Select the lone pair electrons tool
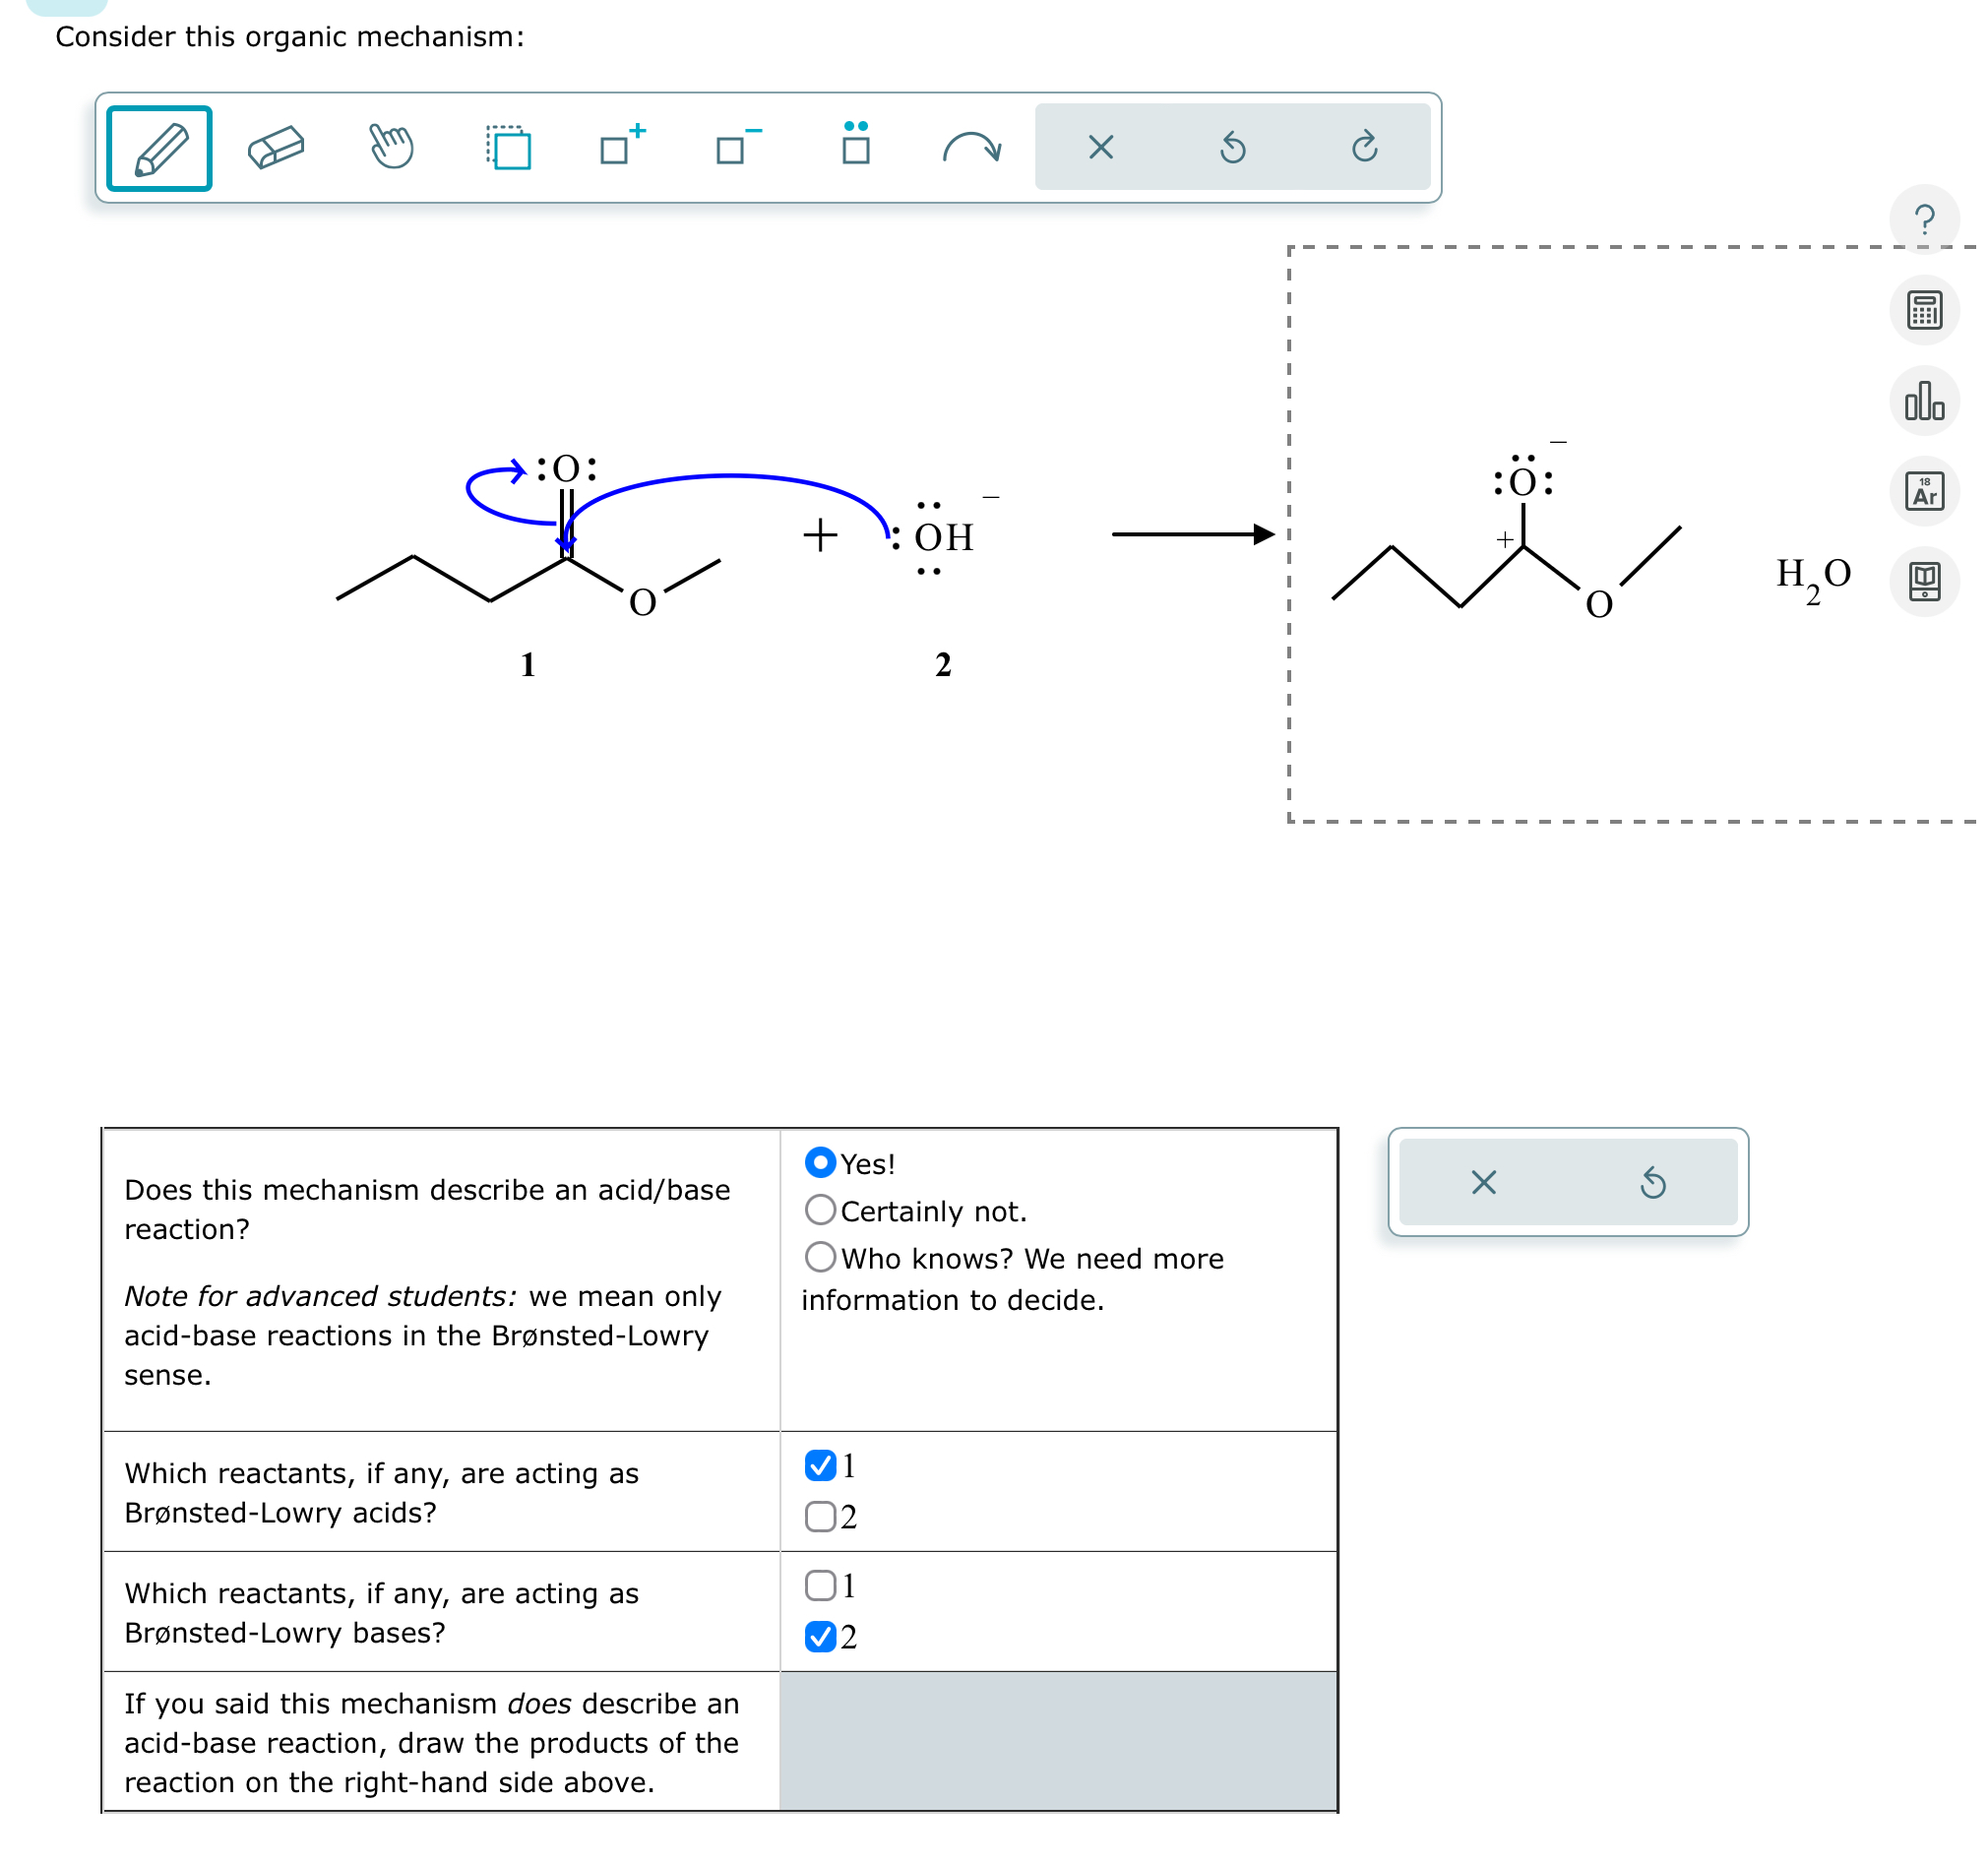This screenshot has width=1988, height=1864. pyautogui.click(x=856, y=146)
